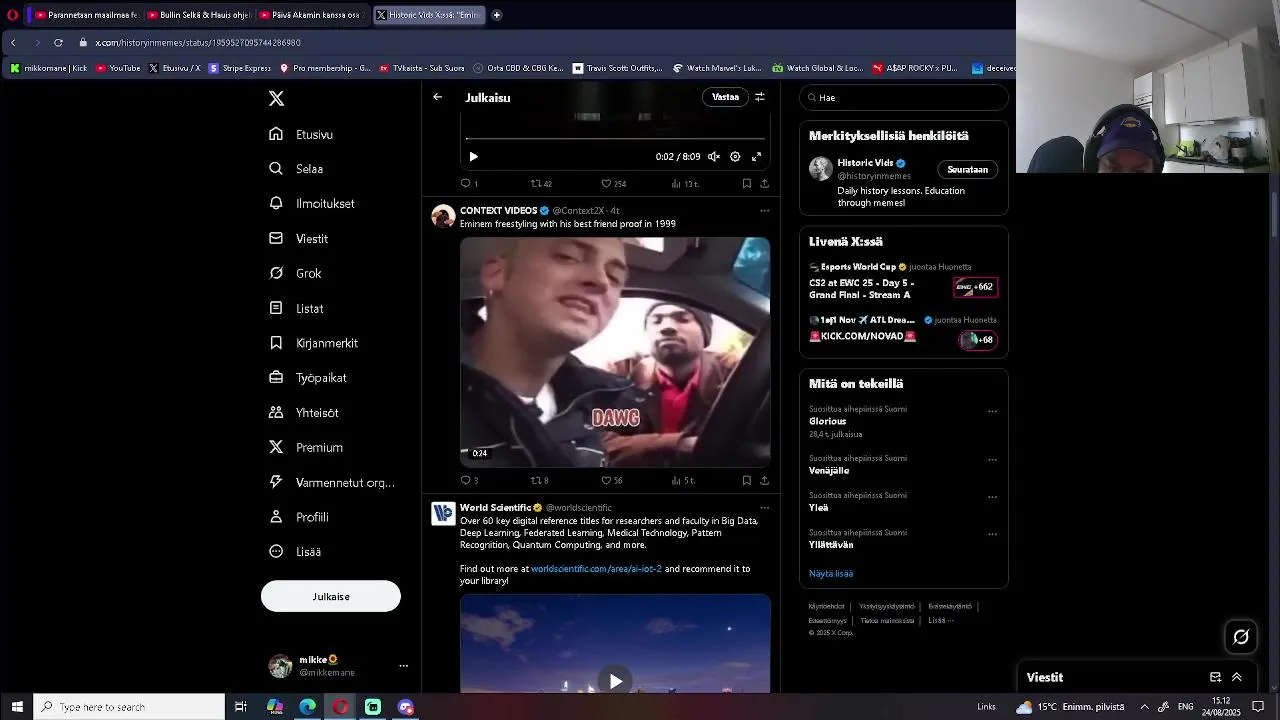Viewport: 1280px width, 720px height.
Task: Open Stripe Express bookmark
Action: (x=240, y=68)
